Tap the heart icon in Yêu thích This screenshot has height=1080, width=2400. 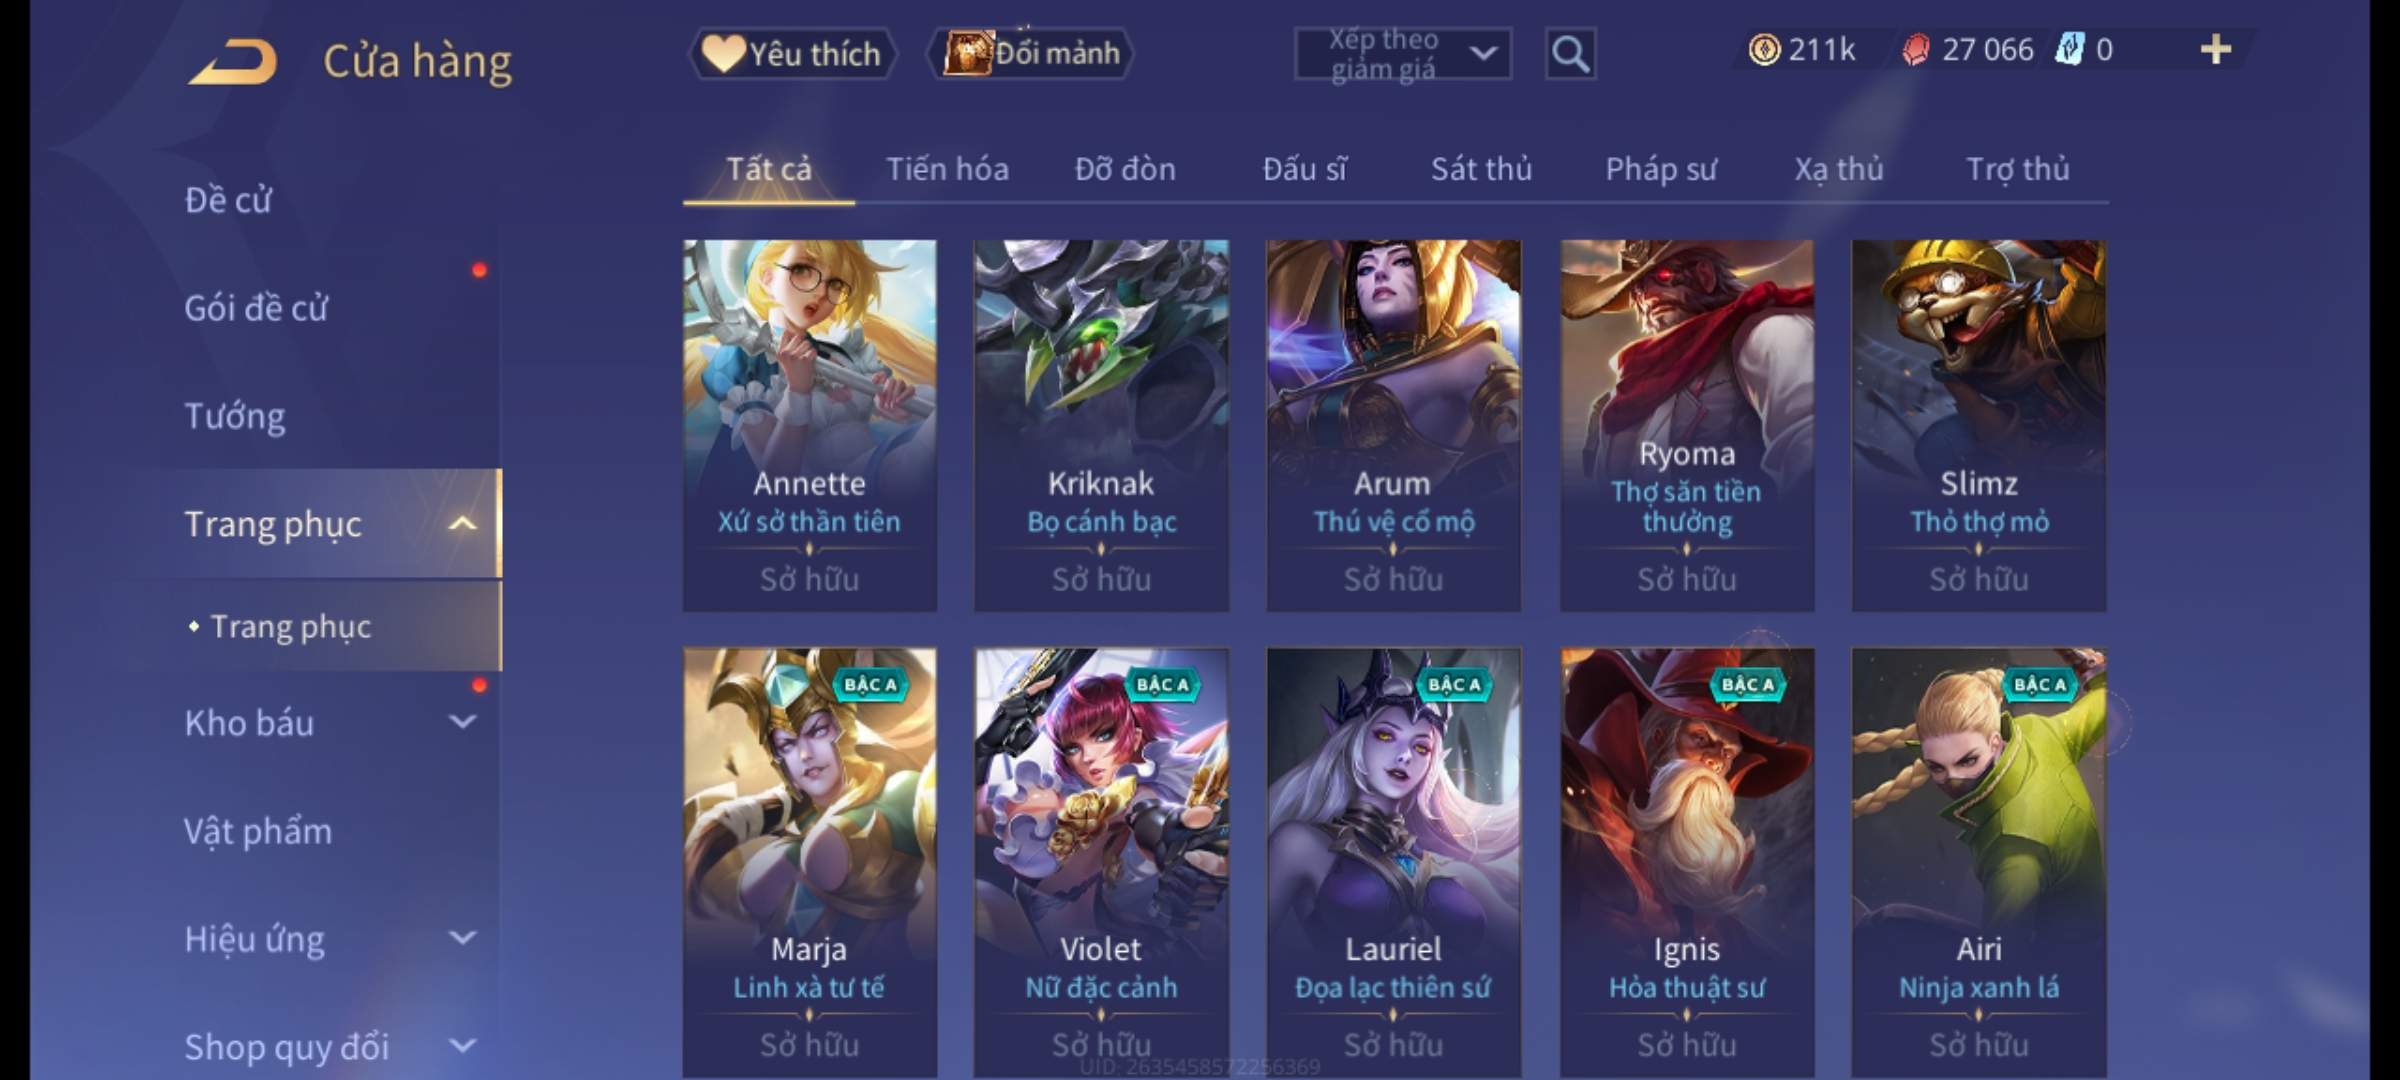click(722, 53)
